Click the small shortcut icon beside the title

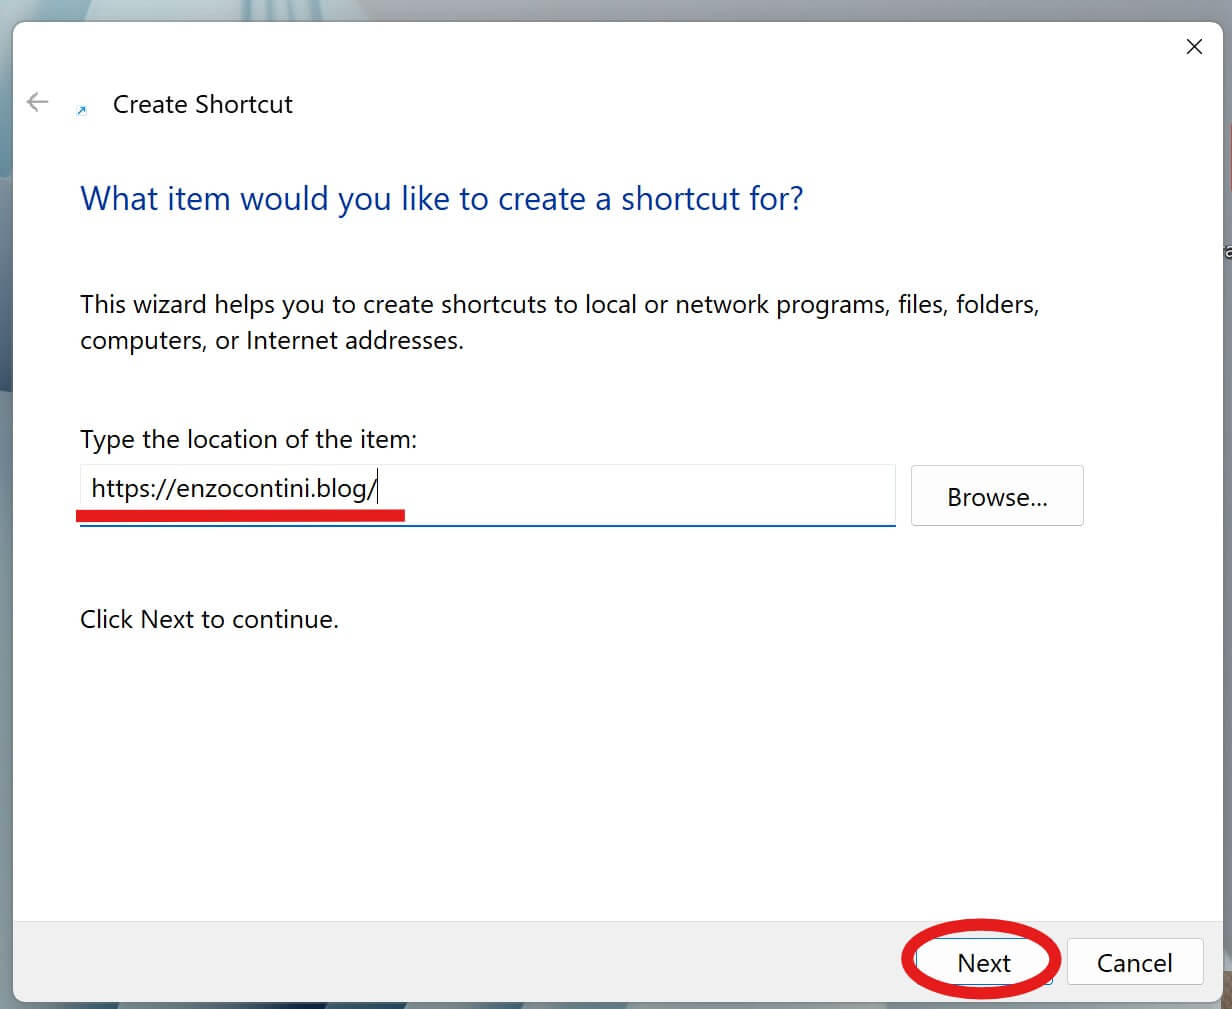82,110
